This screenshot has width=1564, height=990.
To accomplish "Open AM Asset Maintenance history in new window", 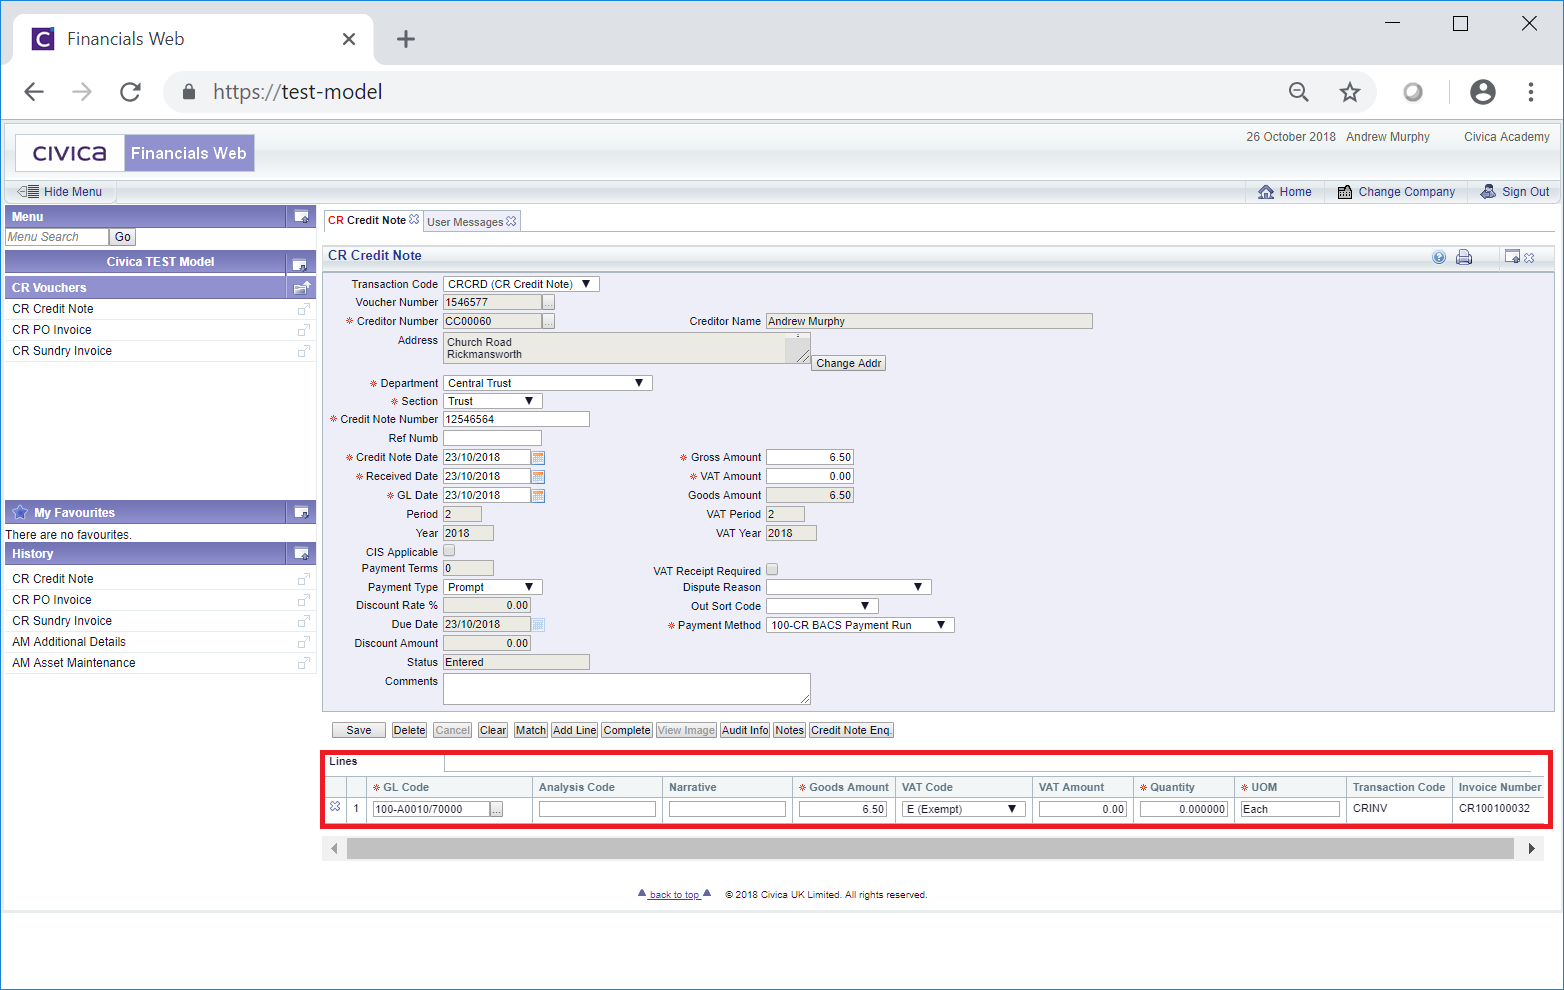I will coord(304,663).
